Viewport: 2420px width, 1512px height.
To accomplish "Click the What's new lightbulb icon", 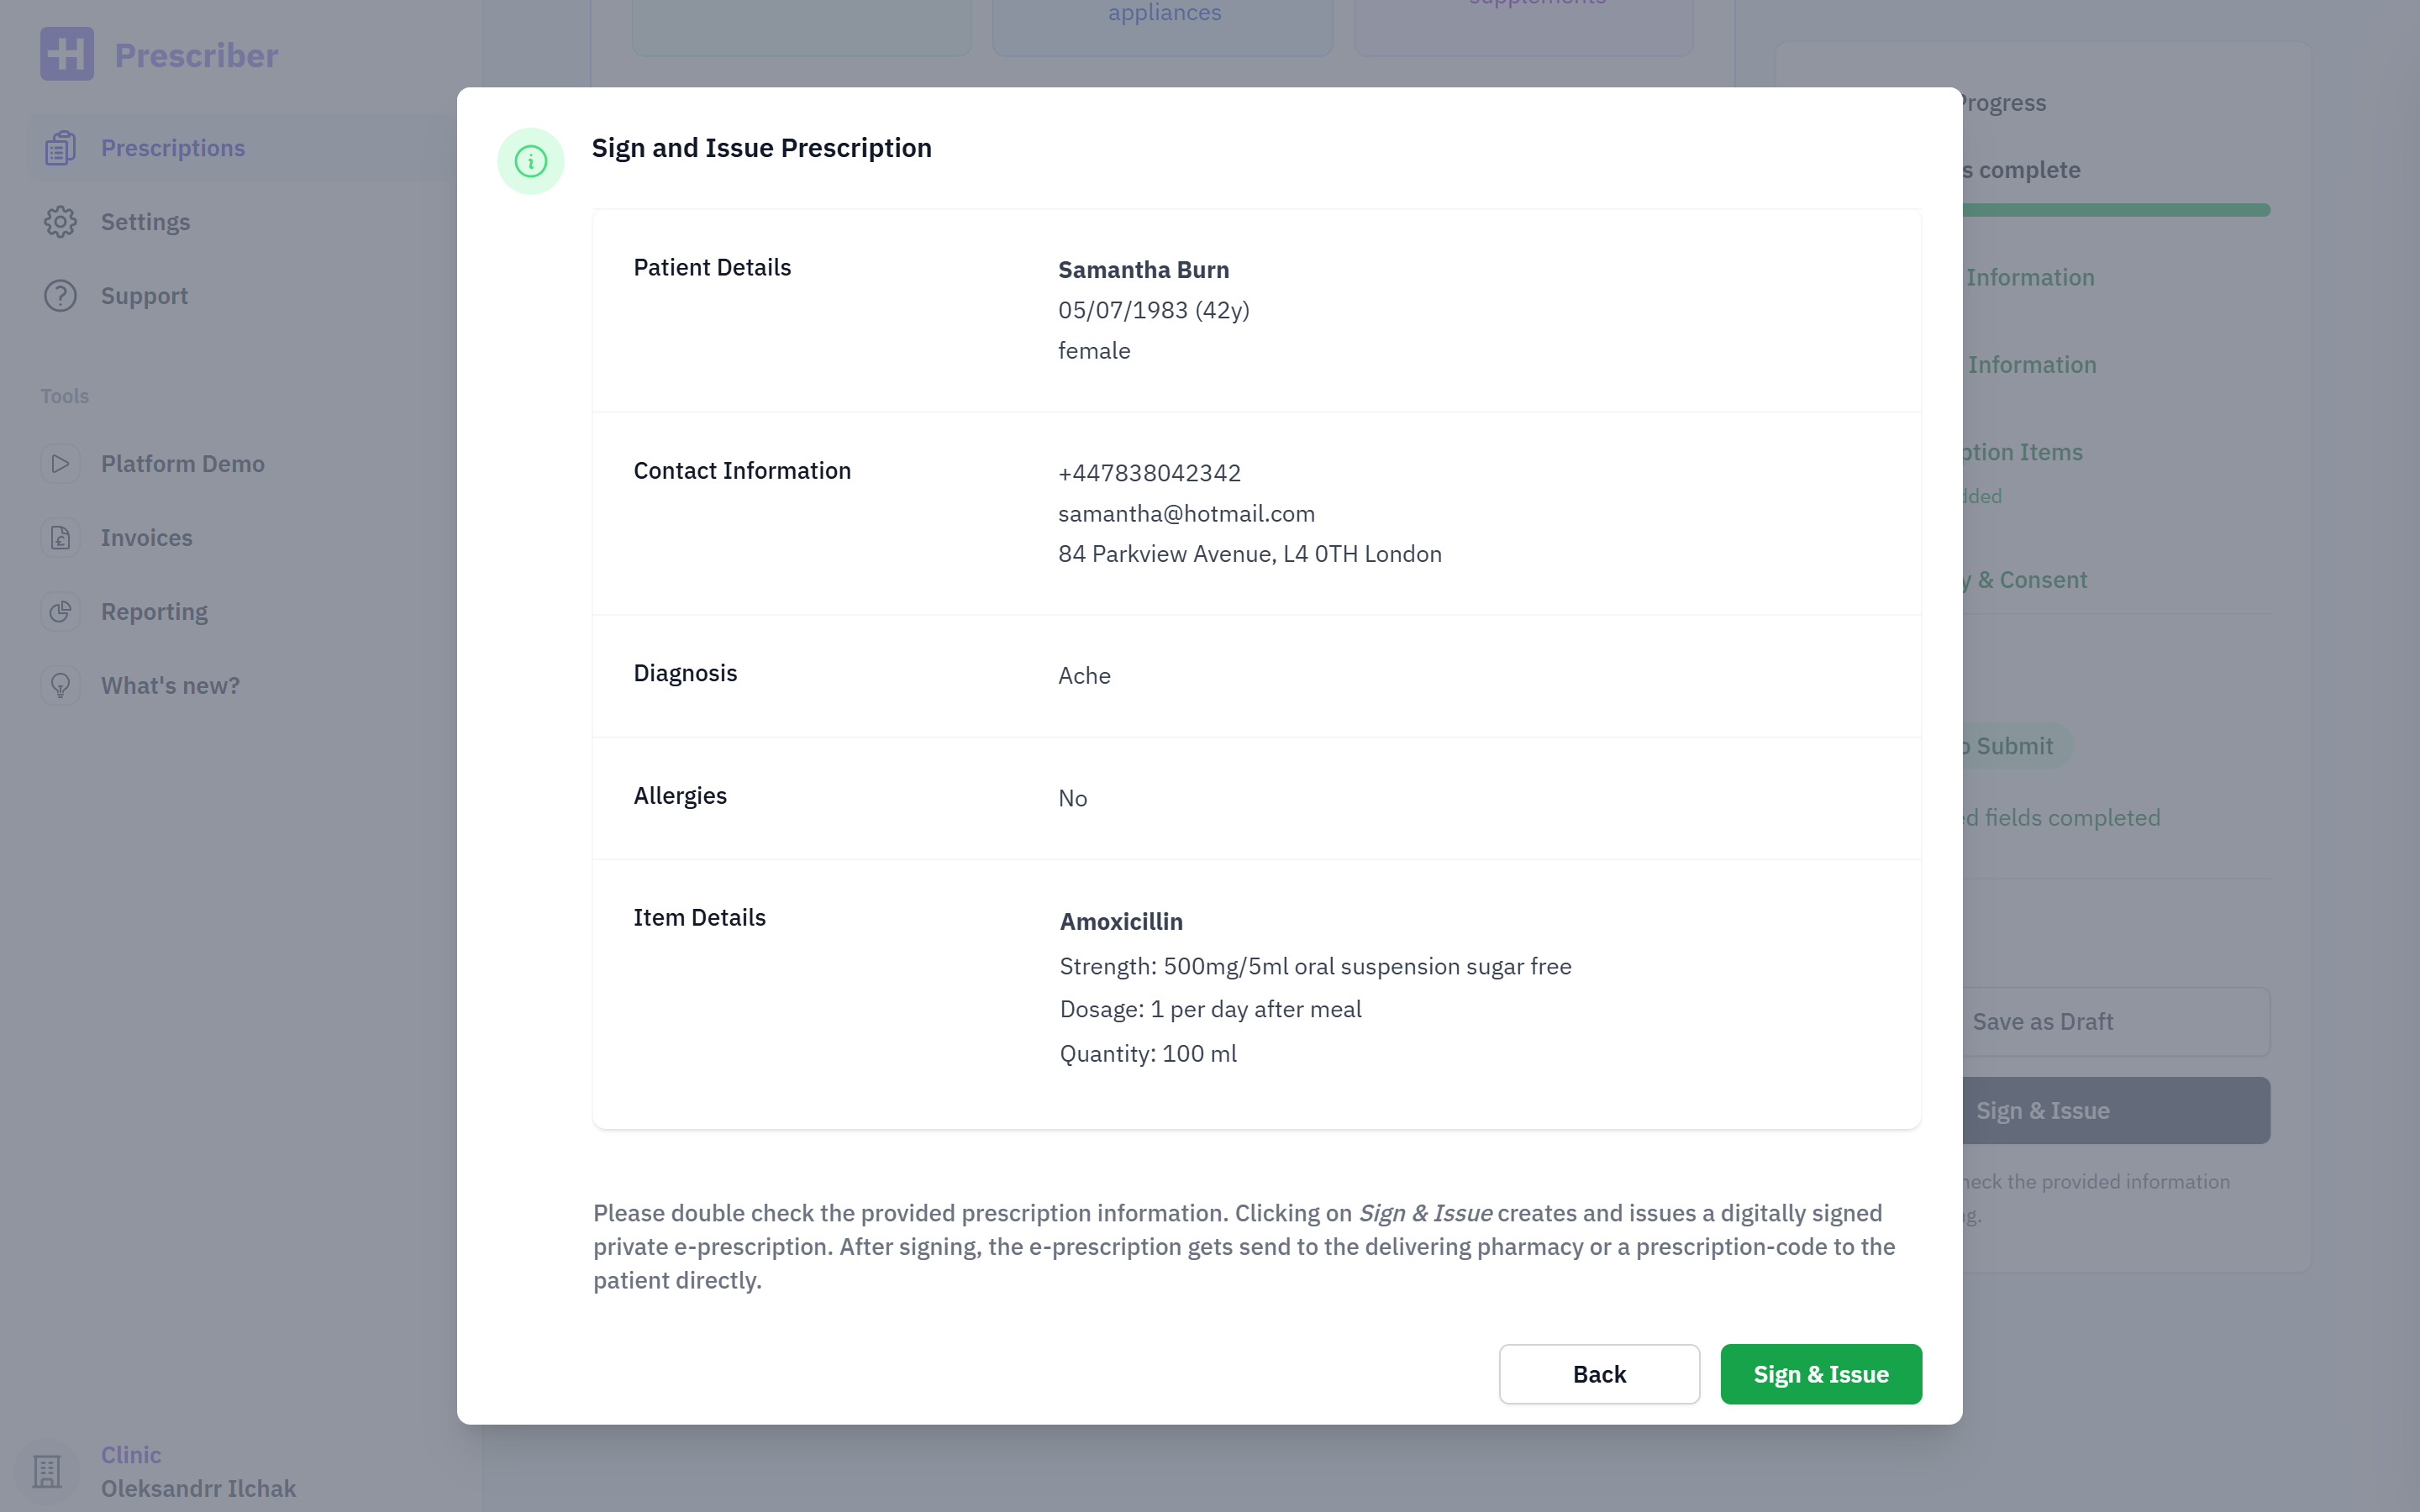I will tap(60, 686).
